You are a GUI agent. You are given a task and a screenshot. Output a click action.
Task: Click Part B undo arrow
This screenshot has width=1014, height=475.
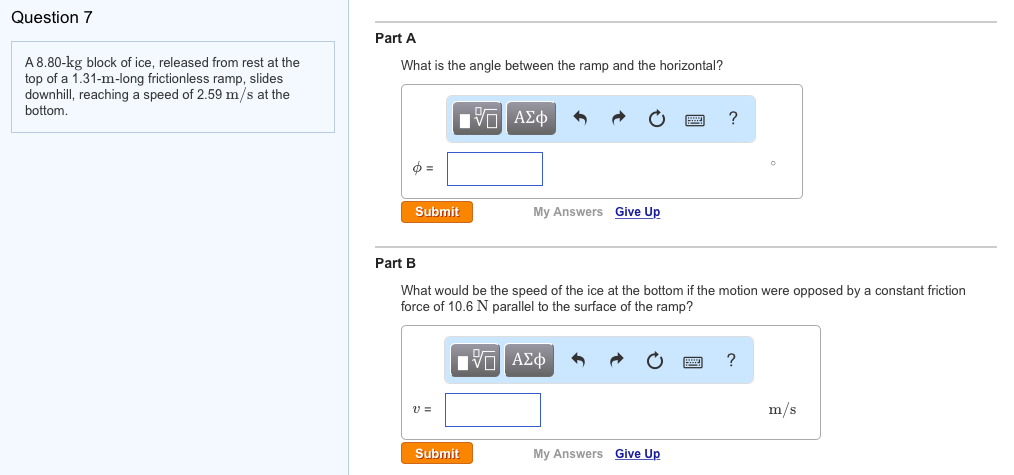(x=578, y=360)
